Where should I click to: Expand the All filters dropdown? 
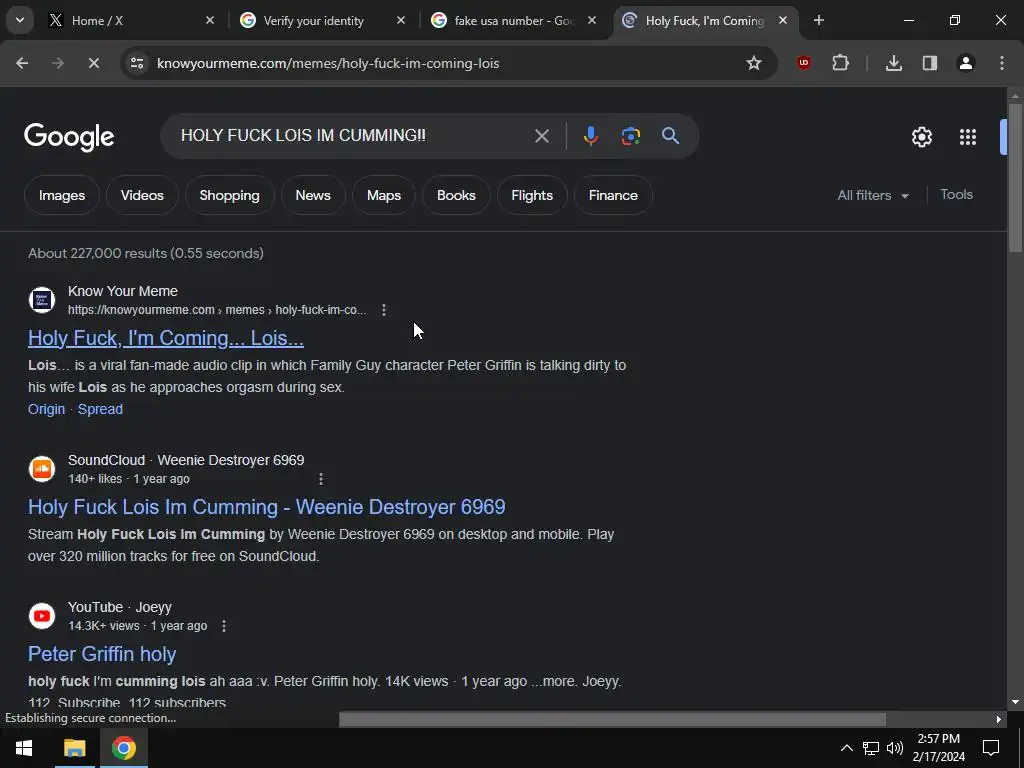pos(873,195)
